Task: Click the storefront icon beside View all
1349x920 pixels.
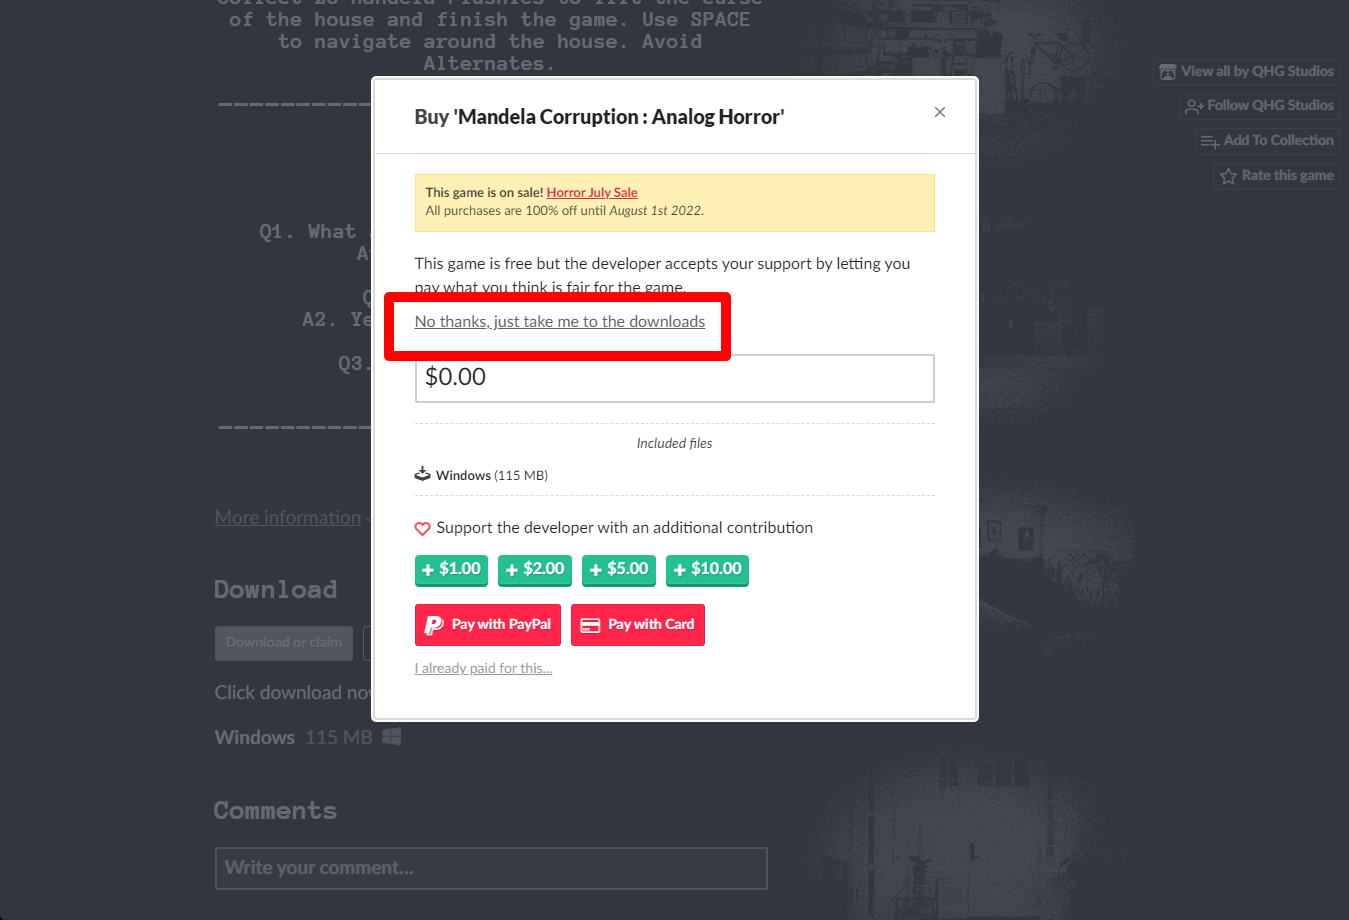Action: click(x=1167, y=71)
